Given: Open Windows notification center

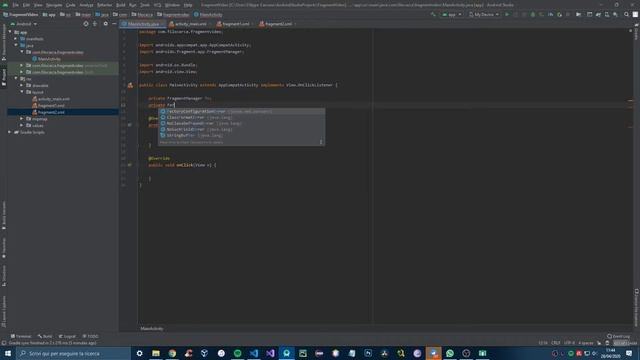Looking at the screenshot, I should [x=629, y=353].
